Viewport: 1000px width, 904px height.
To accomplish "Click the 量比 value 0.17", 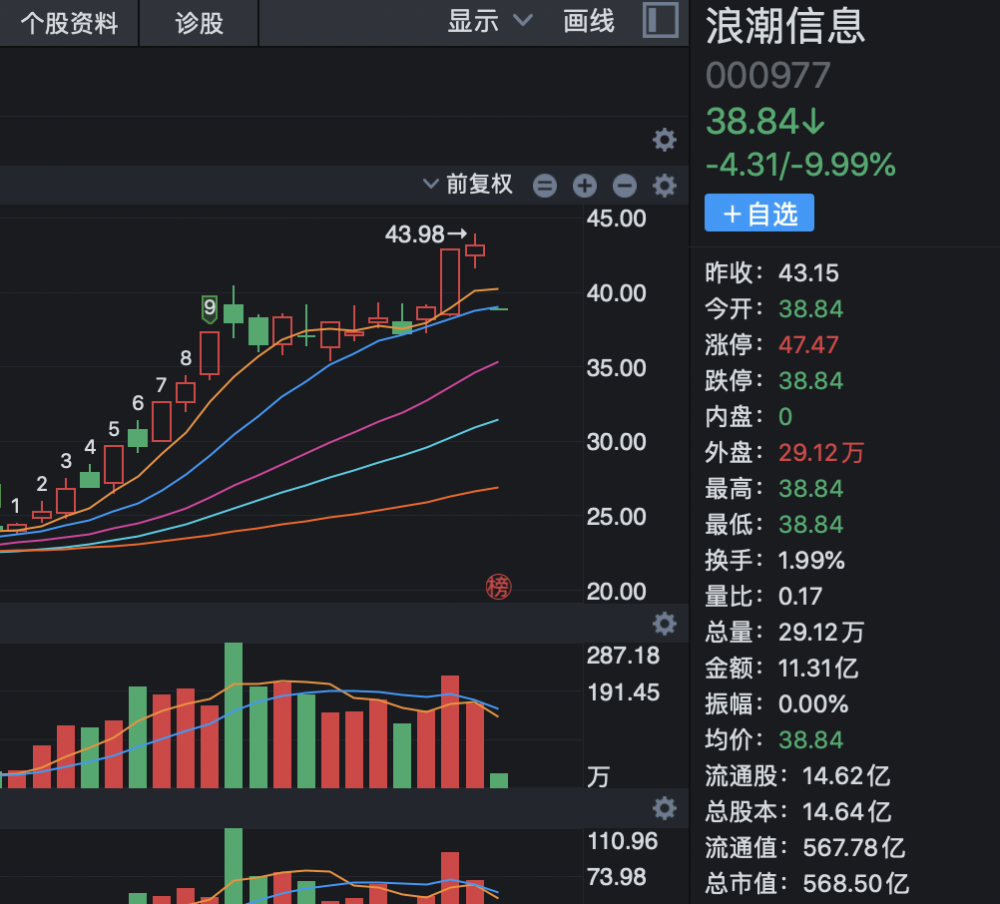I will click(800, 596).
